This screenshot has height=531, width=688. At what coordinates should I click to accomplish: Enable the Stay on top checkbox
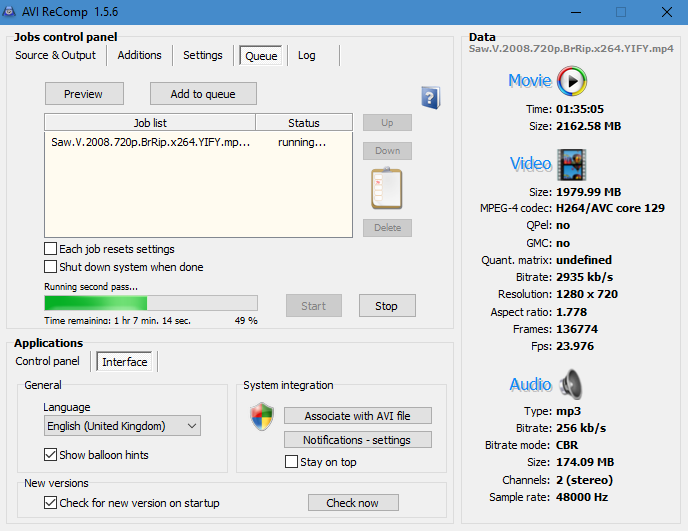[x=291, y=462]
